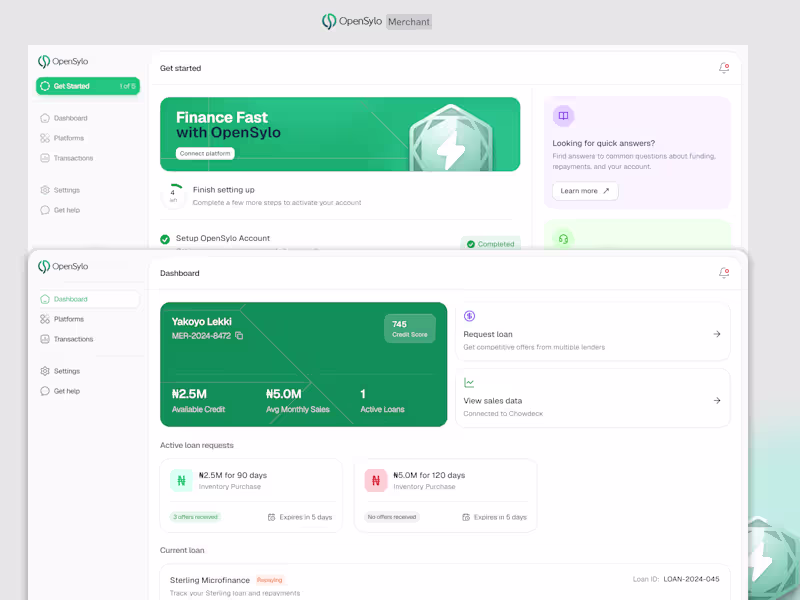The image size is (800, 600).
Task: Select Dashboard in the Dashboard window sidebar
Action: 88,299
